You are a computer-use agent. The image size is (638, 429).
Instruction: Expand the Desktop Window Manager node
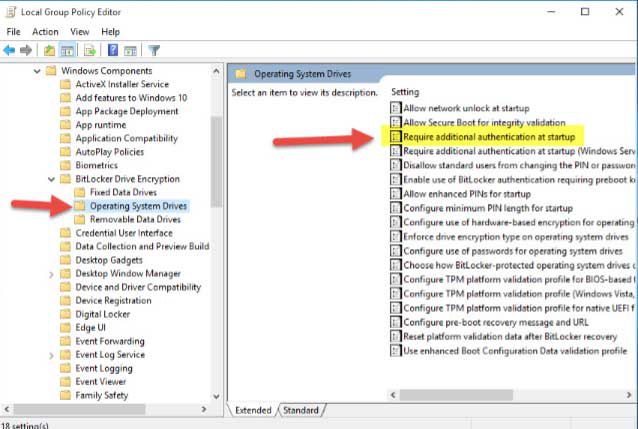coord(51,273)
